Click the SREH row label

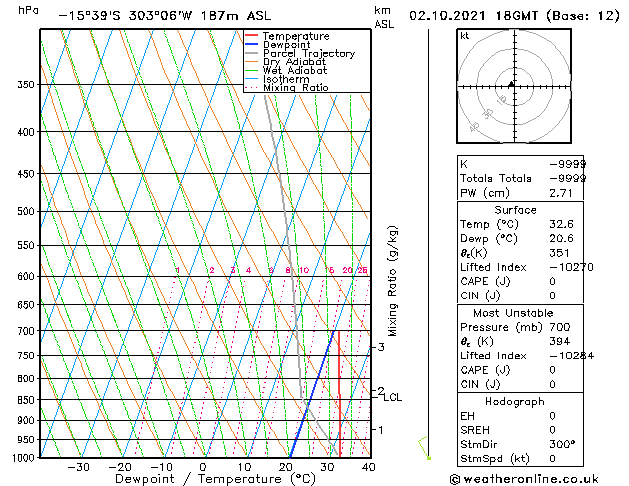[x=475, y=430]
